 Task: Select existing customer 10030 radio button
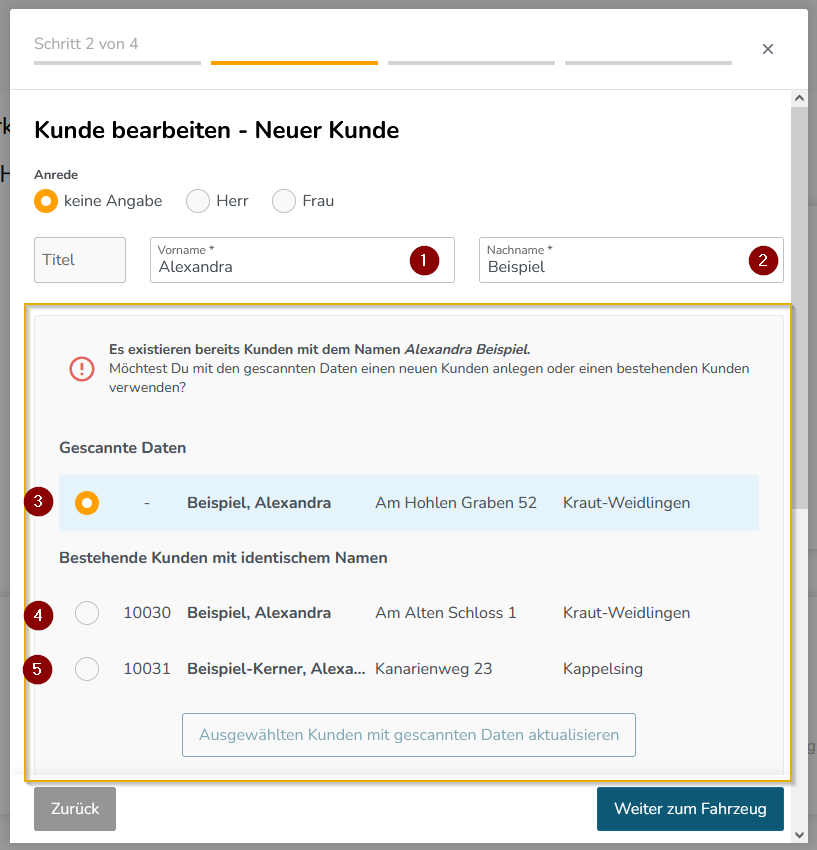point(87,613)
